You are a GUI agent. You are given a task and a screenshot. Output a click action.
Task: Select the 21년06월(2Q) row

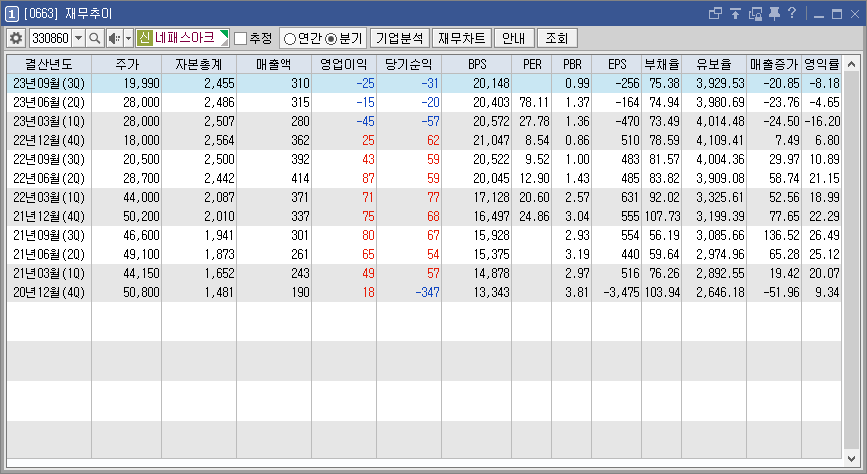424,254
